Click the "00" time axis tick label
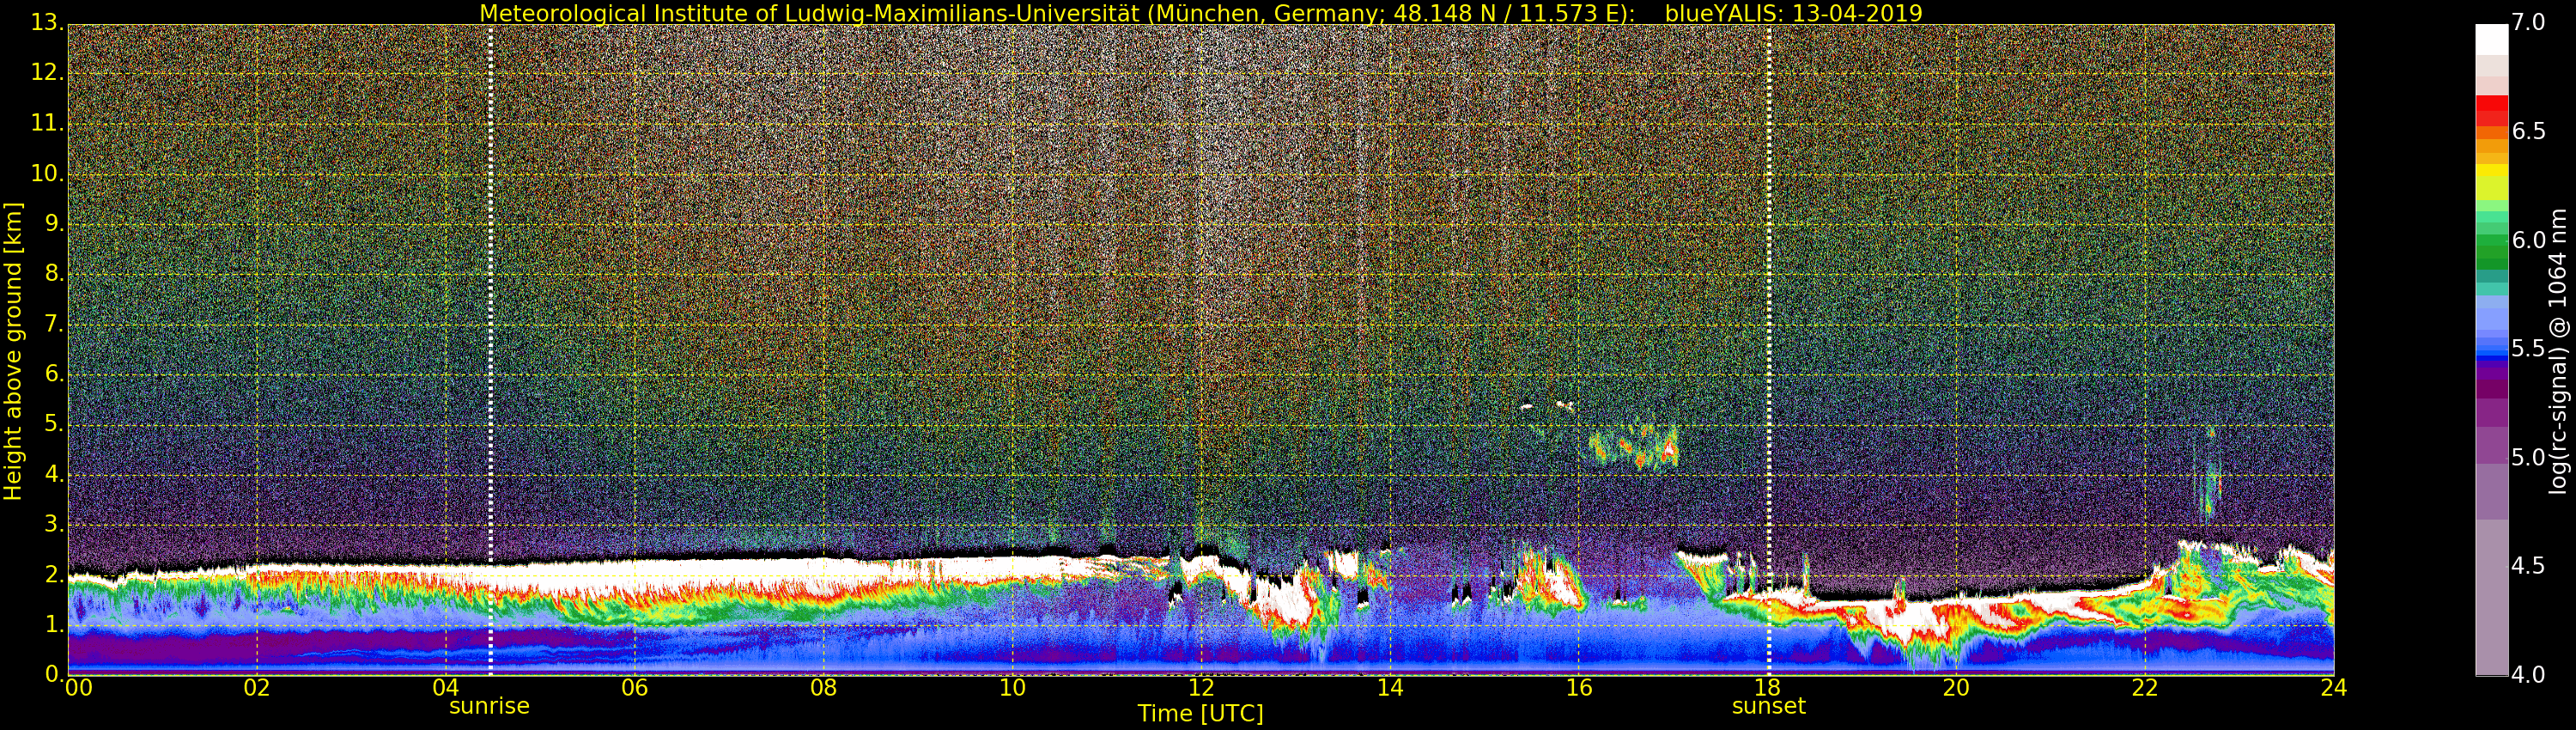 [x=78, y=687]
